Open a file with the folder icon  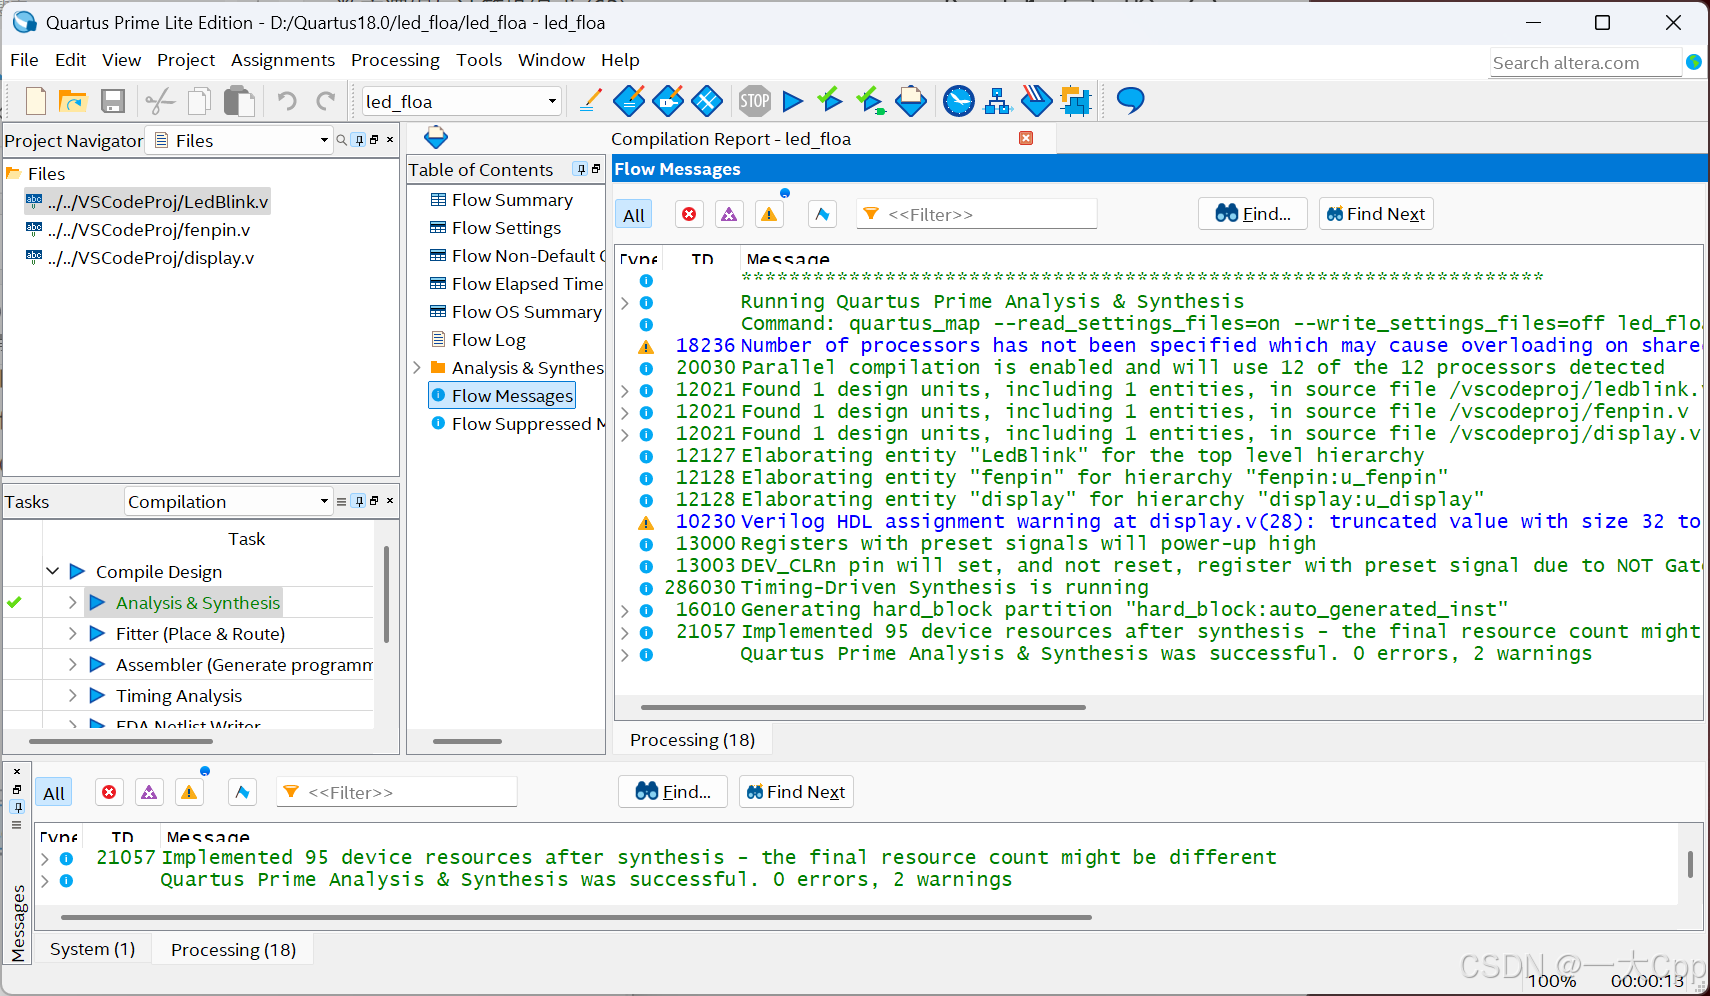[x=73, y=101]
